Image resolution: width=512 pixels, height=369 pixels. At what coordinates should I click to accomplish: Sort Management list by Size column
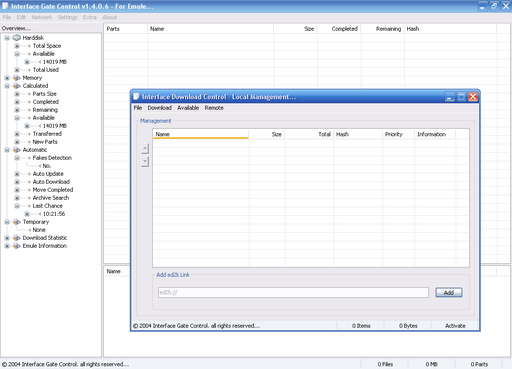point(267,134)
